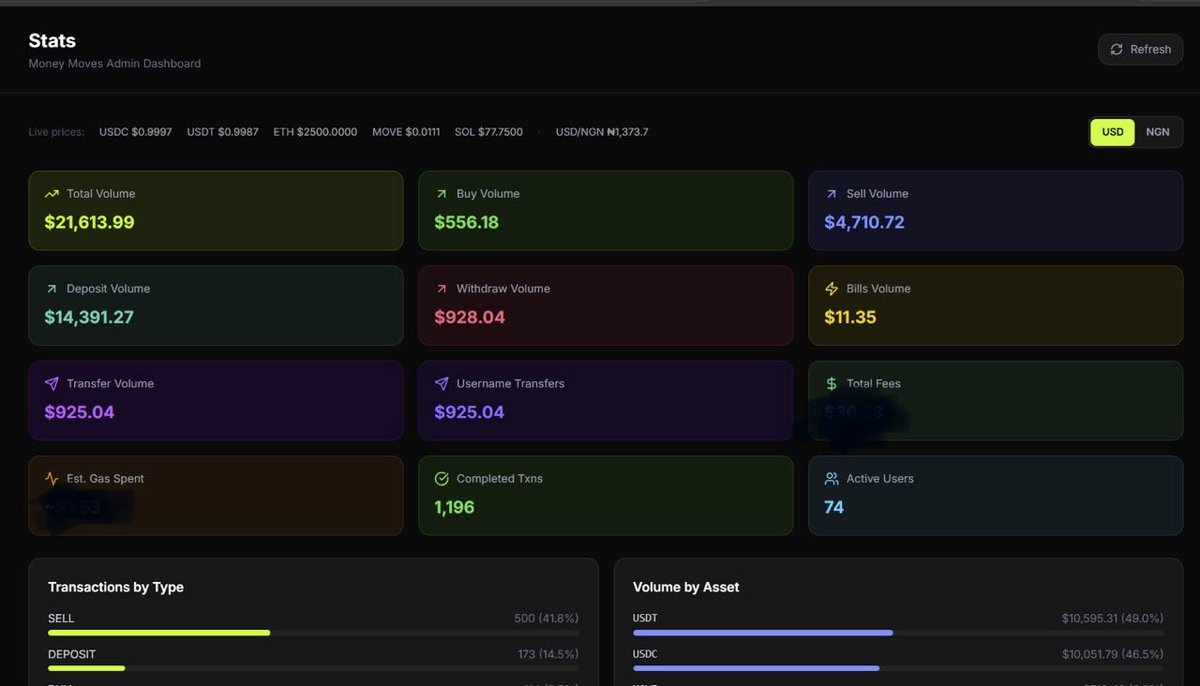Screen dimensions: 1200x686
Task: Click the Bills Volume lightning icon
Action: tap(831, 289)
